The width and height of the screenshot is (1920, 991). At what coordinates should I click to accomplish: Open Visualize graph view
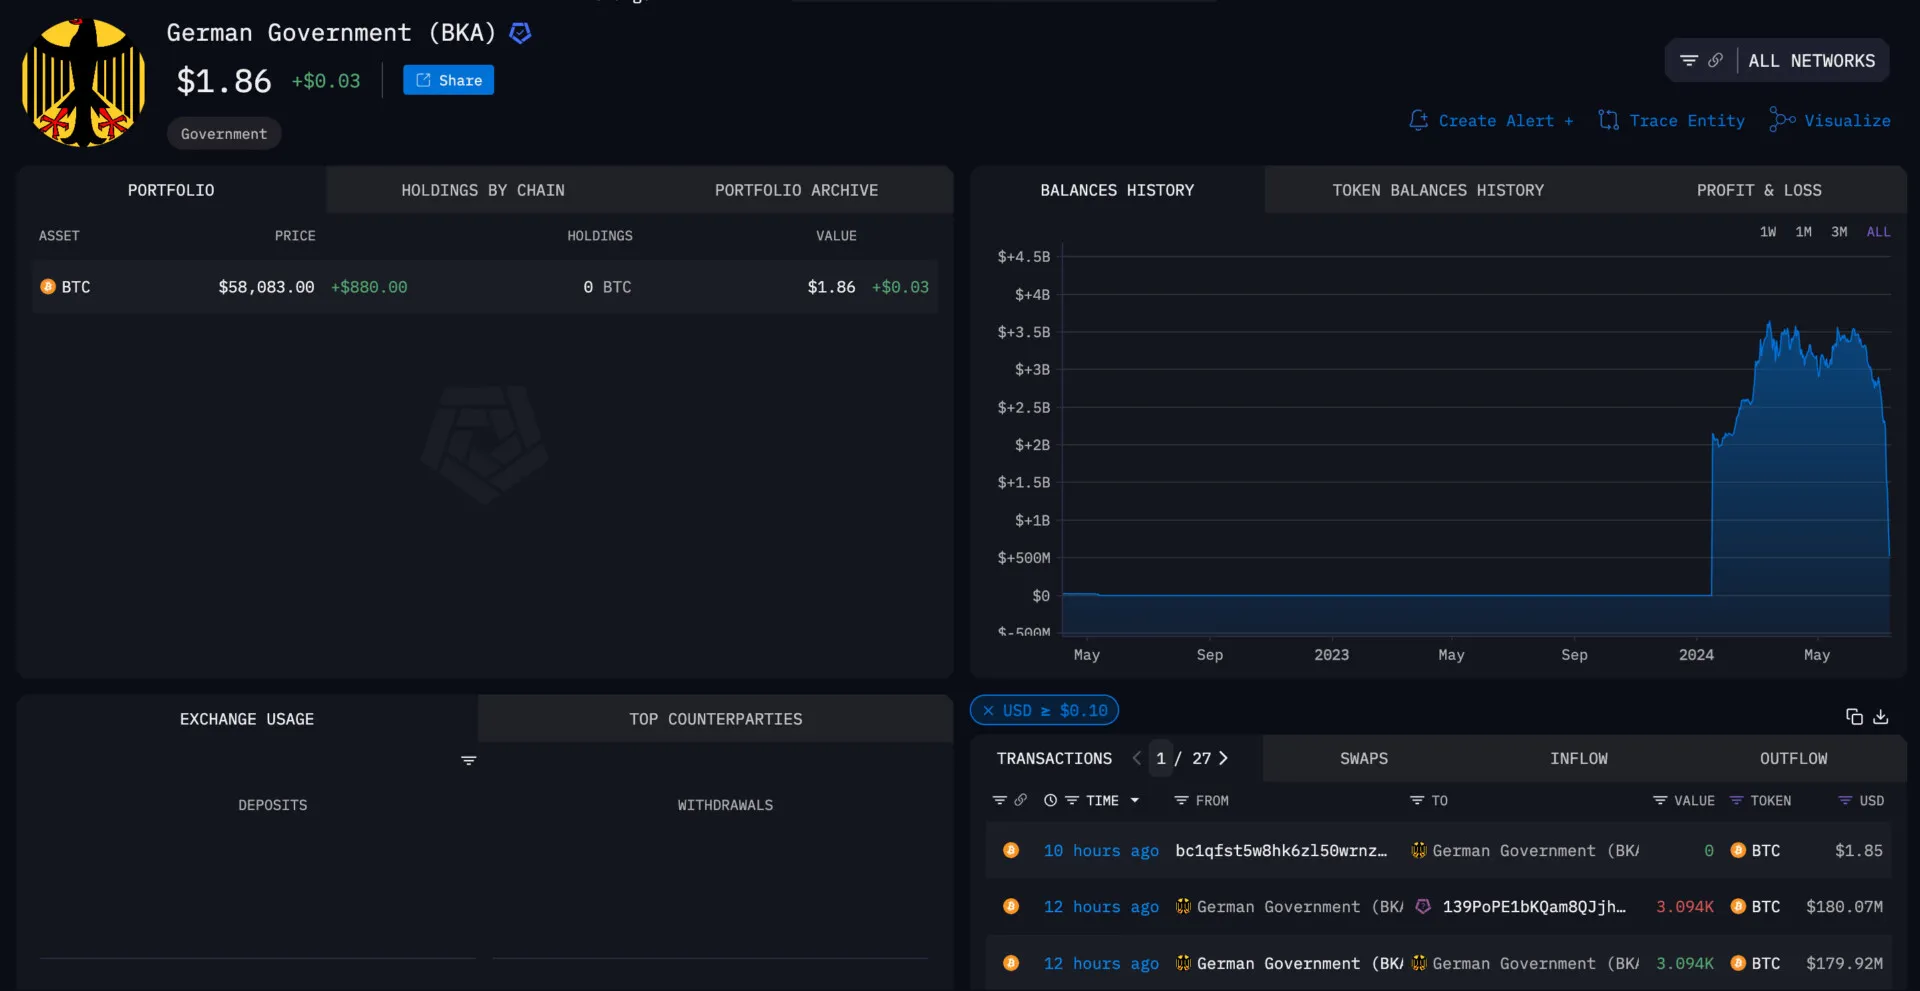click(1830, 121)
